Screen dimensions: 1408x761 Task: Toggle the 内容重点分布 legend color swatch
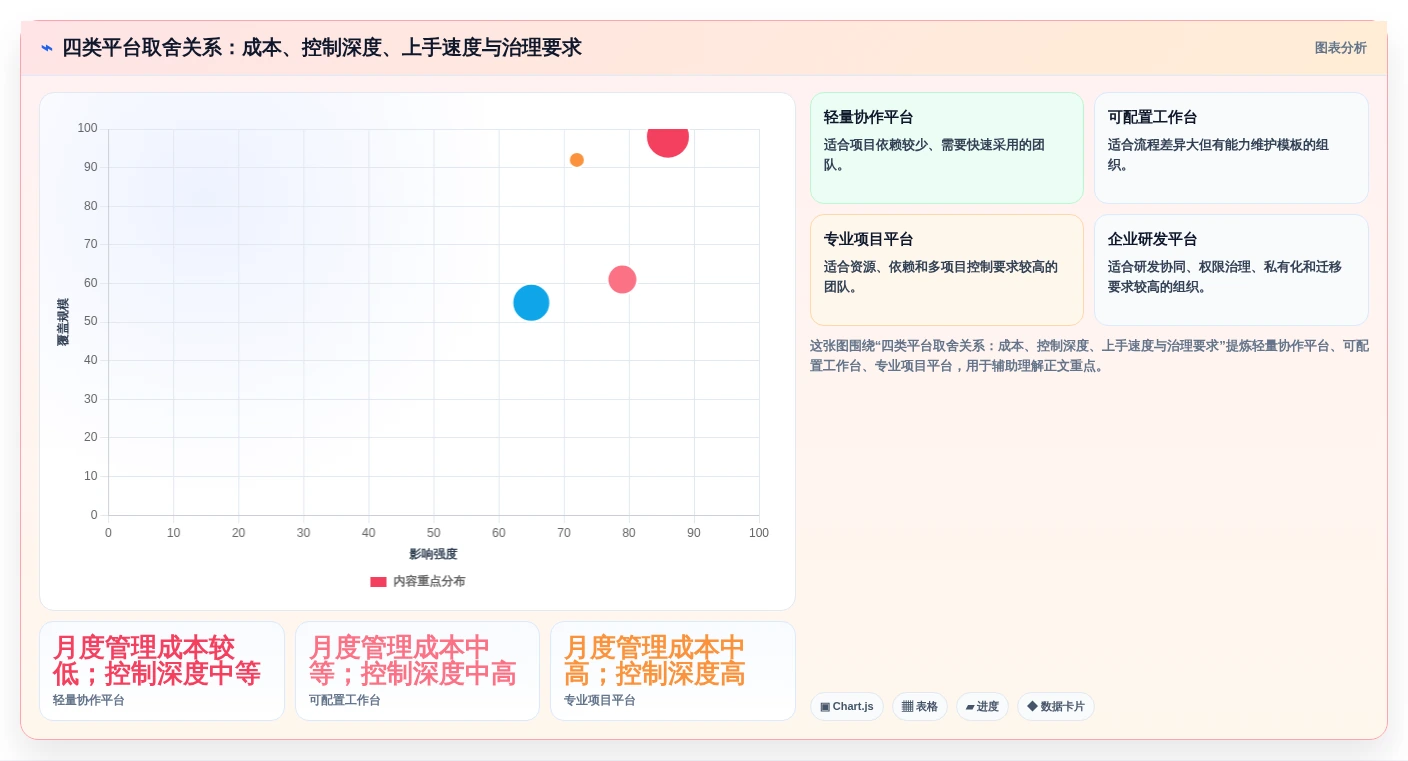tap(378, 582)
